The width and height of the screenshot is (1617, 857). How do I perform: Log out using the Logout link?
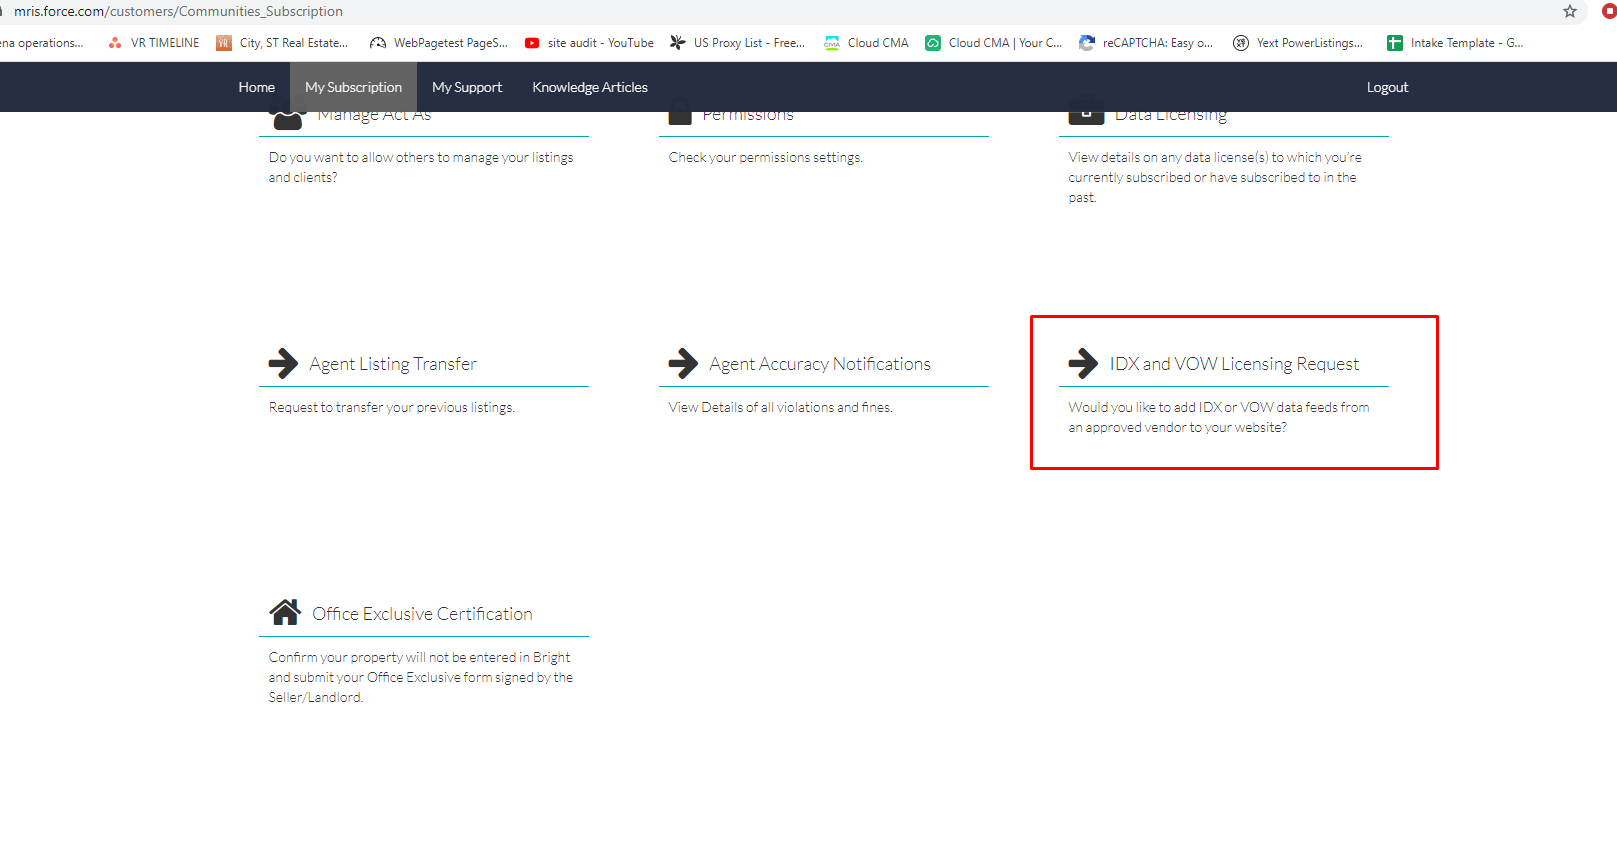tap(1388, 87)
